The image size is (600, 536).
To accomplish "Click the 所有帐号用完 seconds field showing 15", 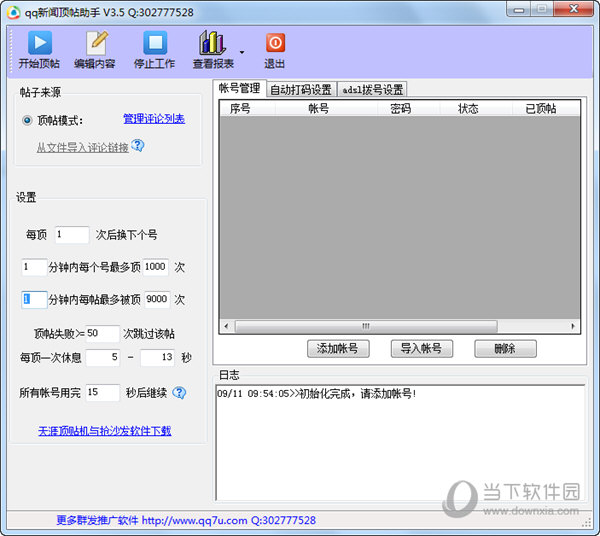I will tap(103, 392).
